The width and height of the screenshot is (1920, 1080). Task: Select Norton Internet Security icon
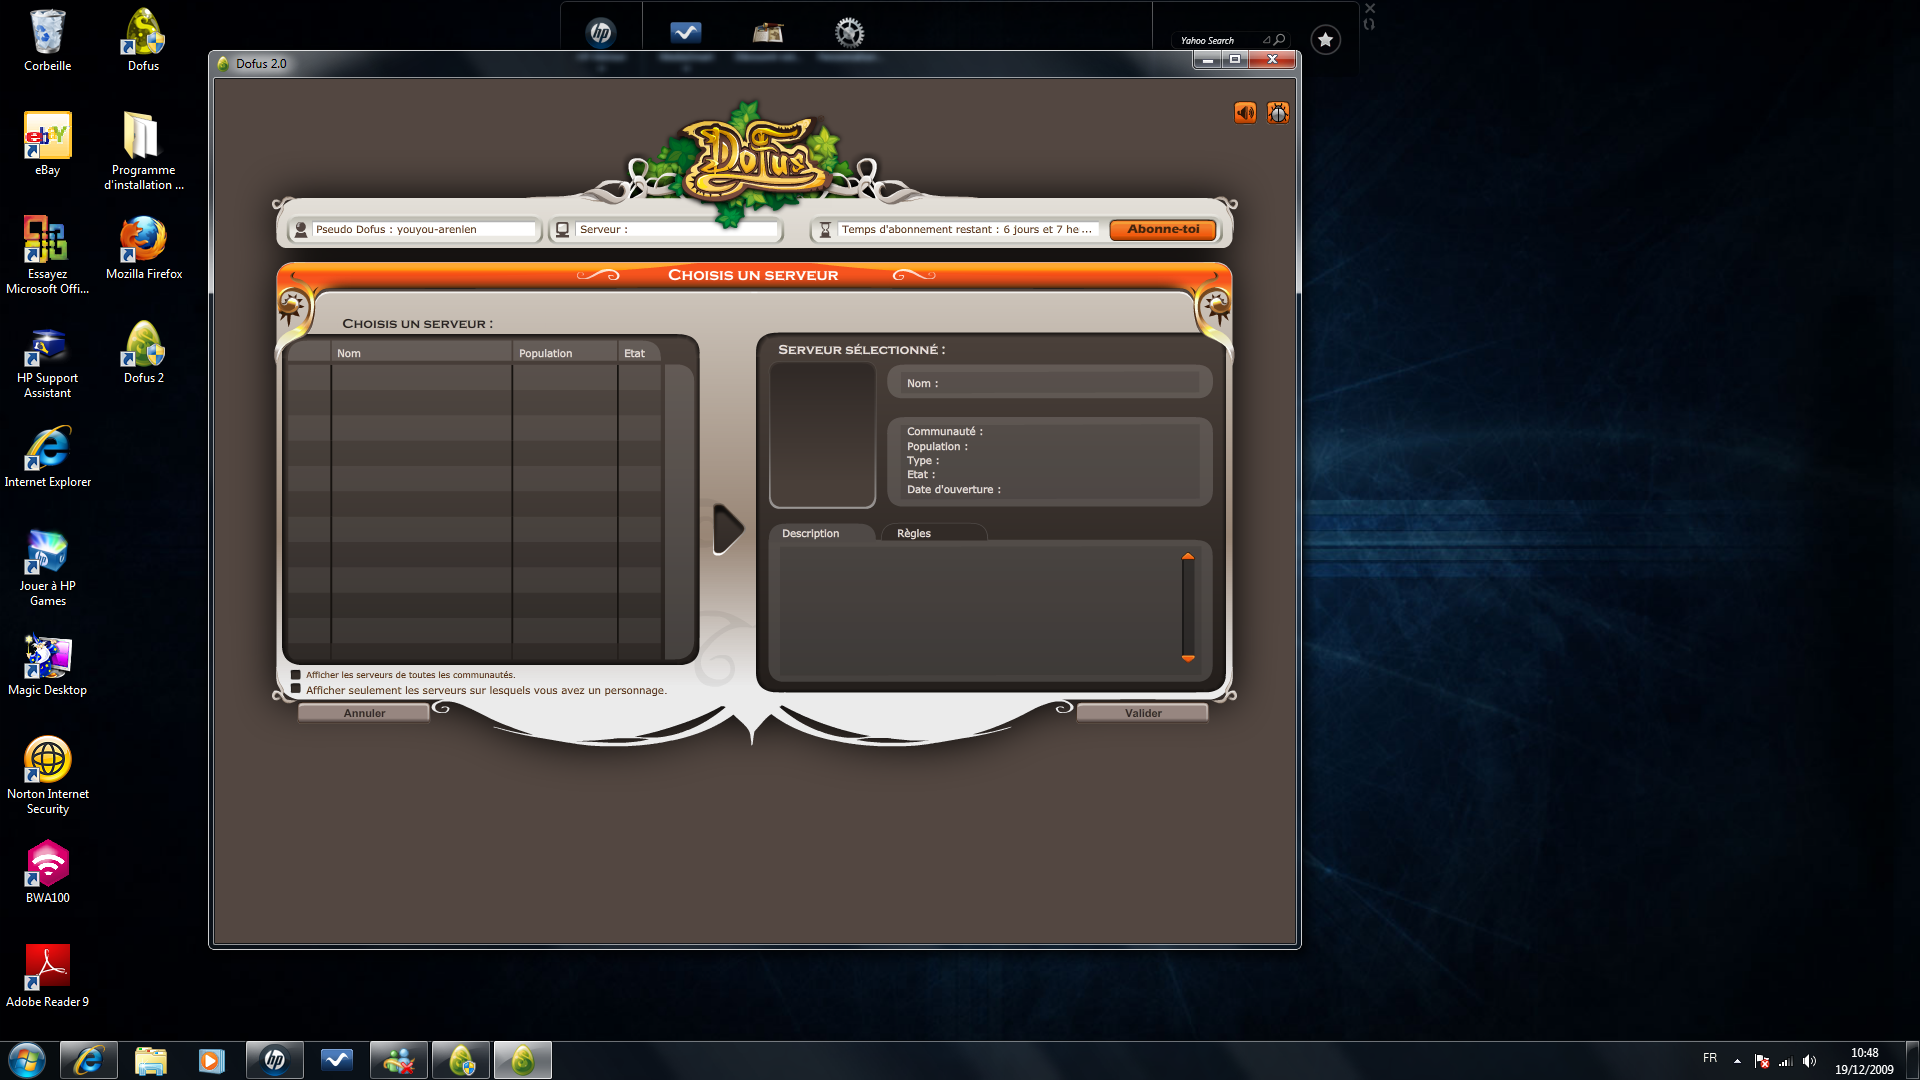click(47, 775)
